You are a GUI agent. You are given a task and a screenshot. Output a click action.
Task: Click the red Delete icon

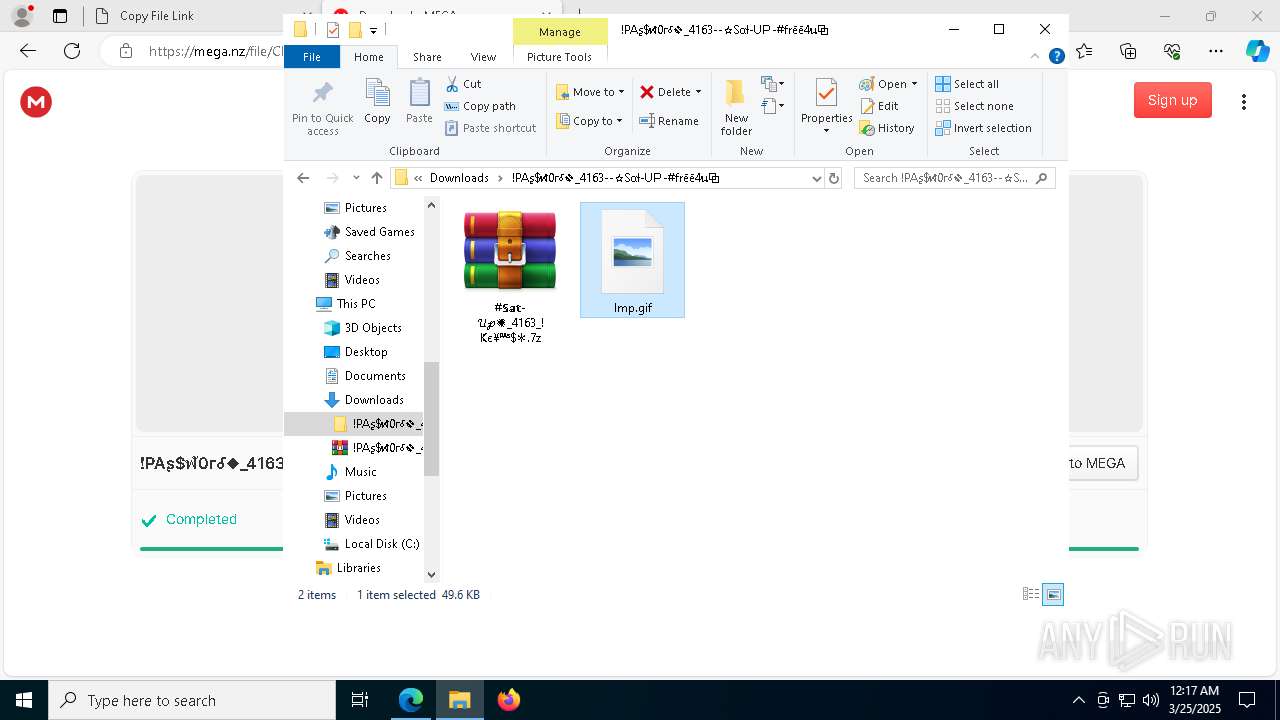coord(647,92)
